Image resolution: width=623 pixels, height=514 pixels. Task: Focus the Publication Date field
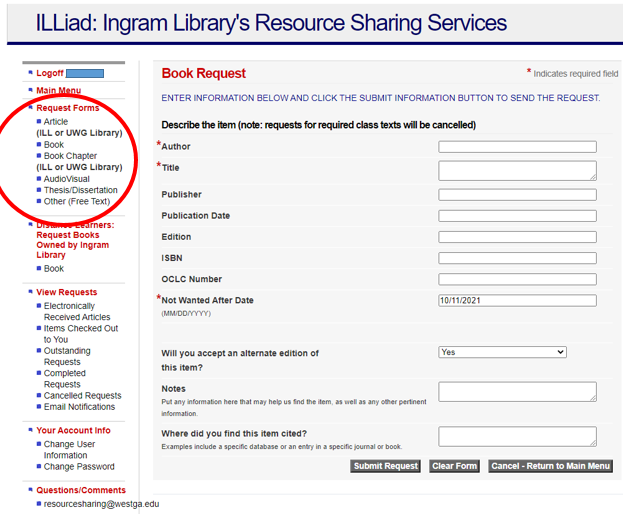click(517, 216)
